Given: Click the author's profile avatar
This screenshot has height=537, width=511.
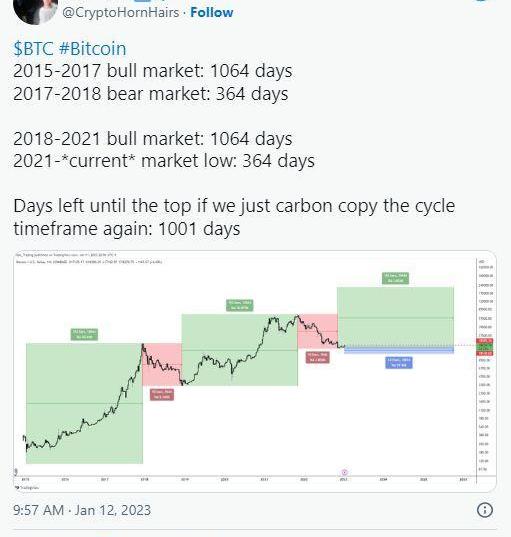Looking at the screenshot, I should point(36,10).
